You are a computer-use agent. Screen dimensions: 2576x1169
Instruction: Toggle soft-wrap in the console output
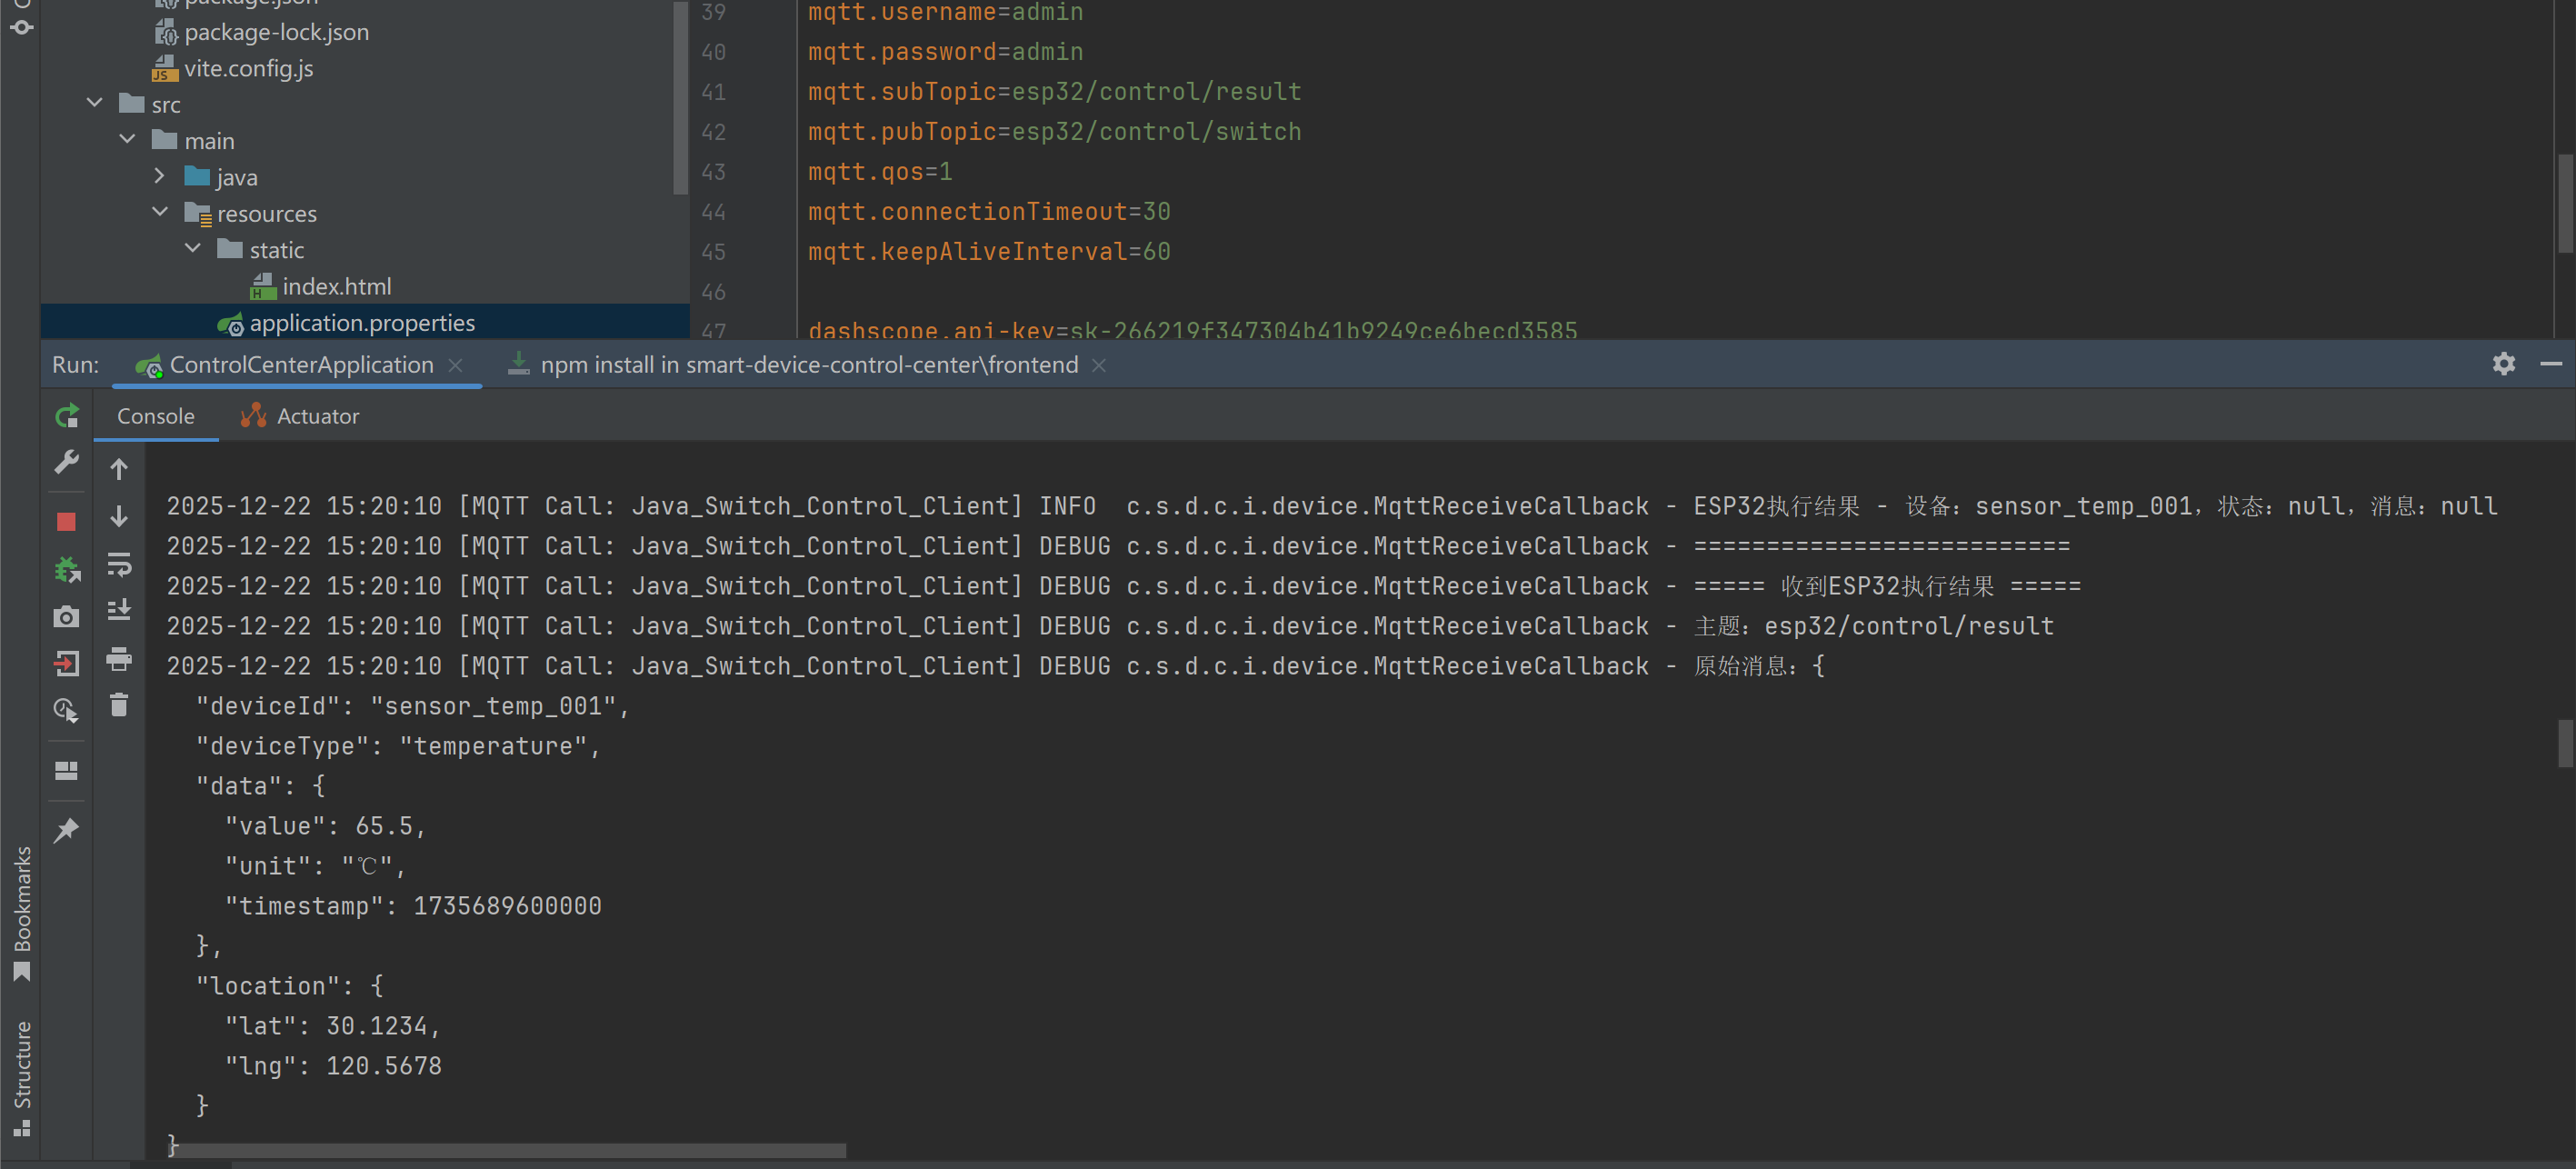pos(119,565)
